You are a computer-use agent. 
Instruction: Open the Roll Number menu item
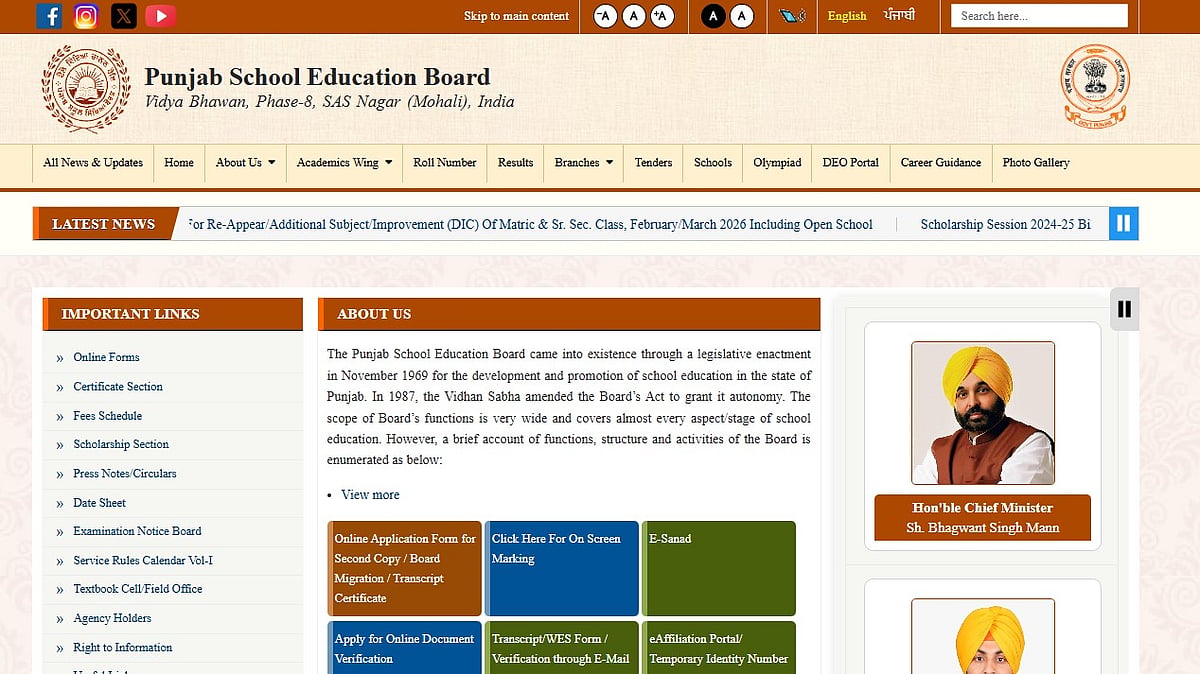point(445,162)
